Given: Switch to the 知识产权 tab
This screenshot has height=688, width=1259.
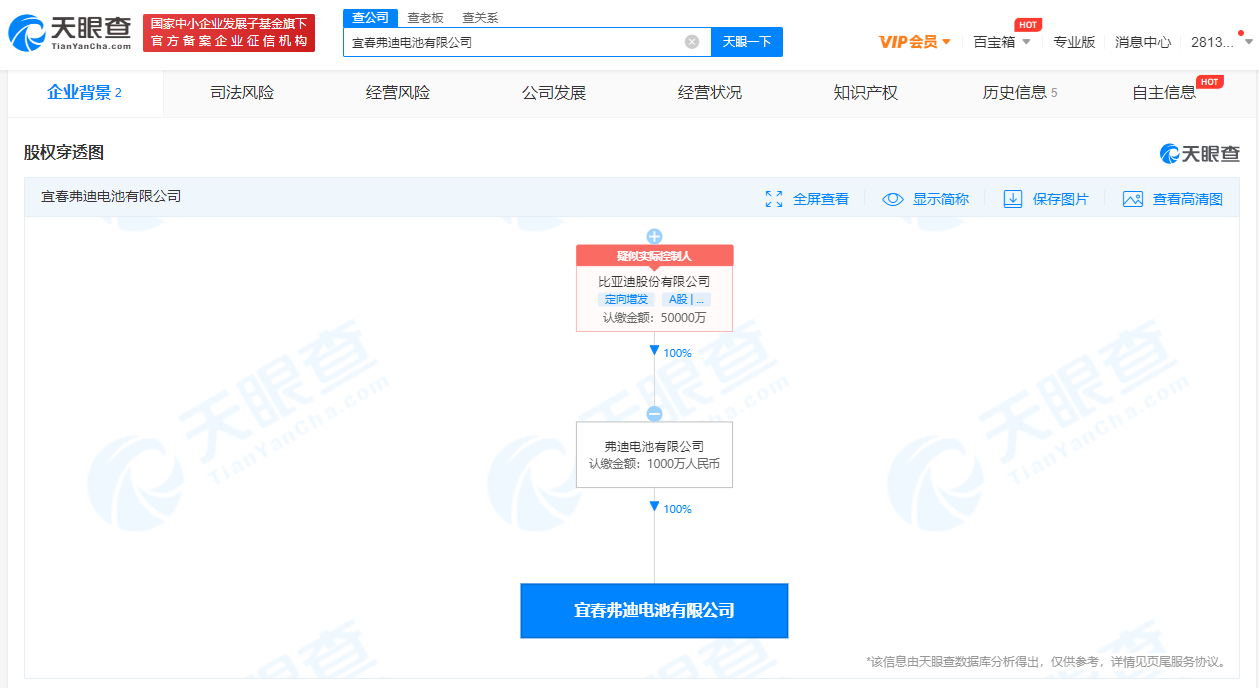Looking at the screenshot, I should tap(865, 93).
